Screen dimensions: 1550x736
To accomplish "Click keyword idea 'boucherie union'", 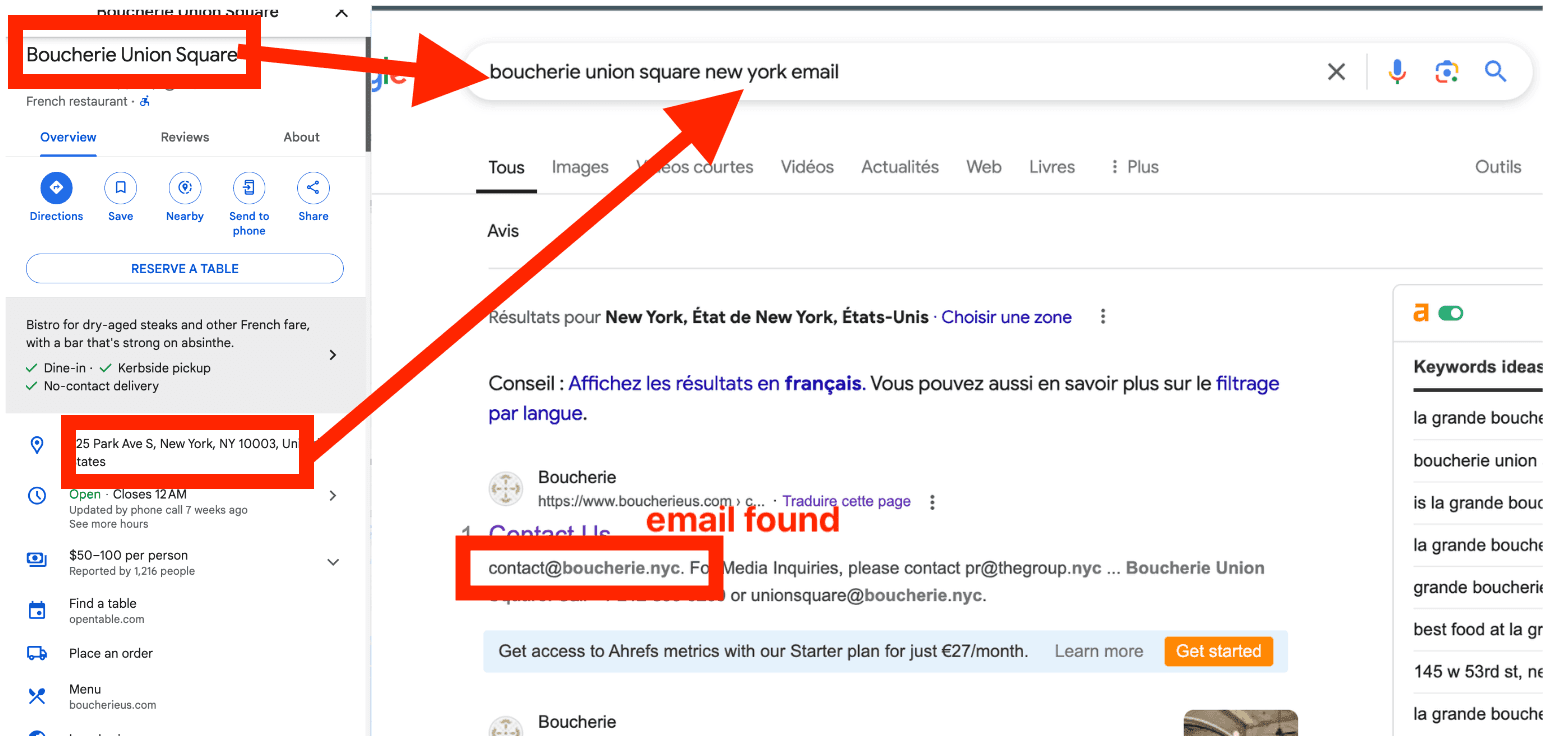I will click(1476, 461).
